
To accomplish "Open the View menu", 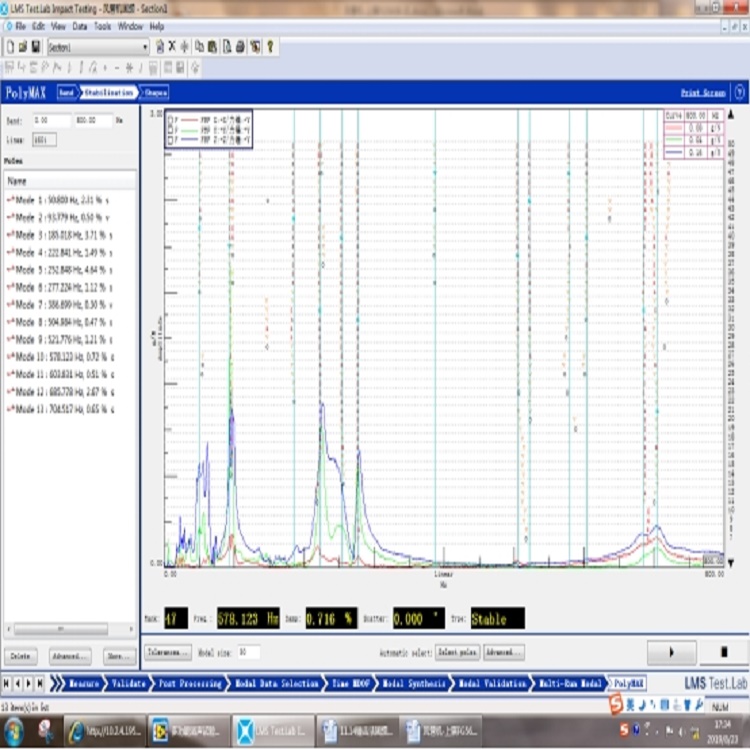I will click(58, 26).
